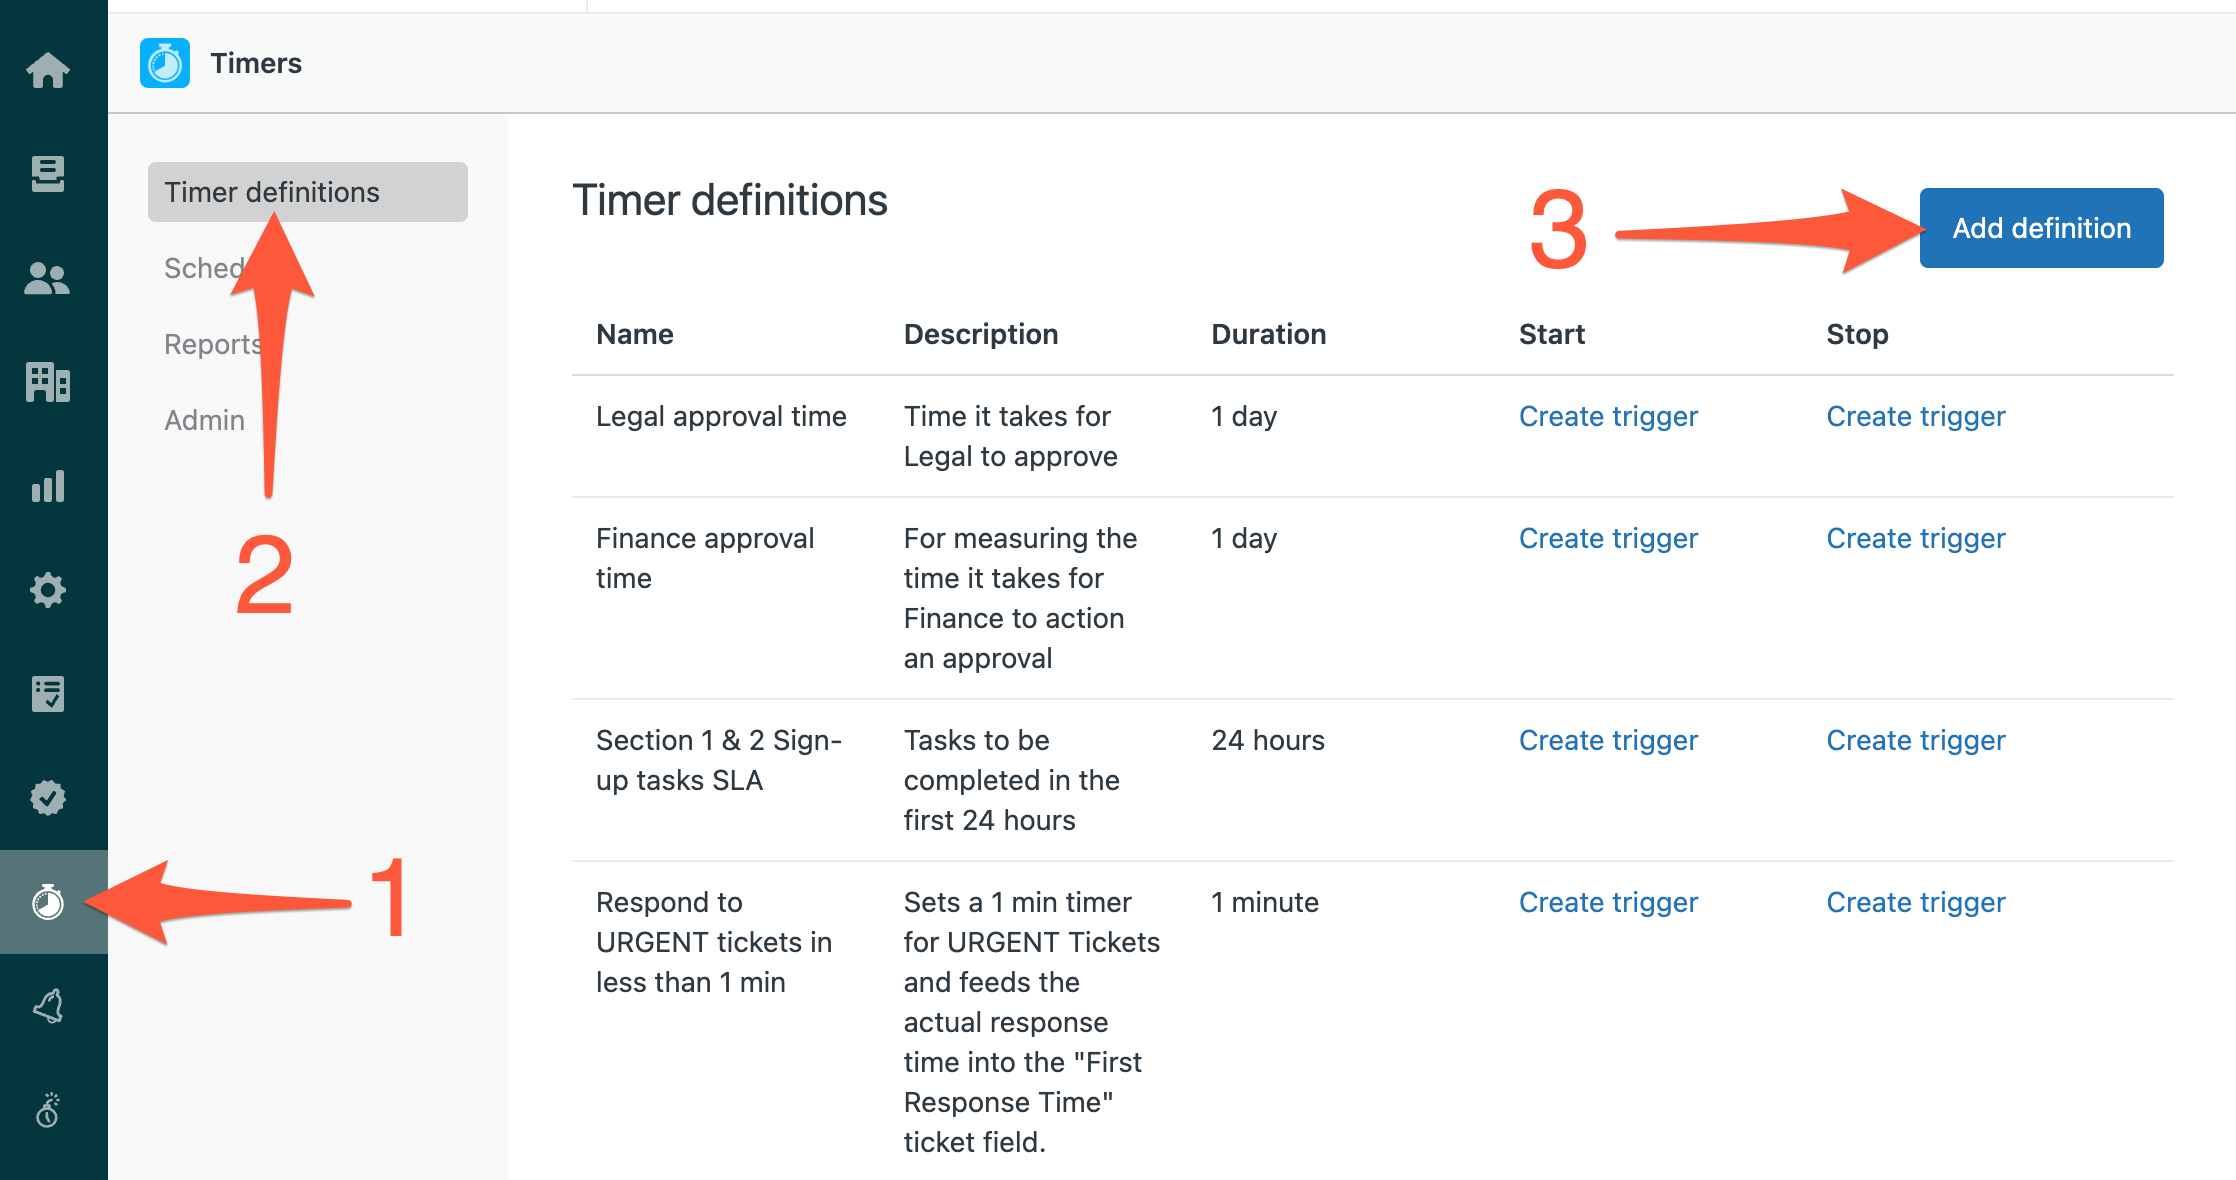Open the Organizations building icon
This screenshot has width=2236, height=1180.
tap(48, 382)
